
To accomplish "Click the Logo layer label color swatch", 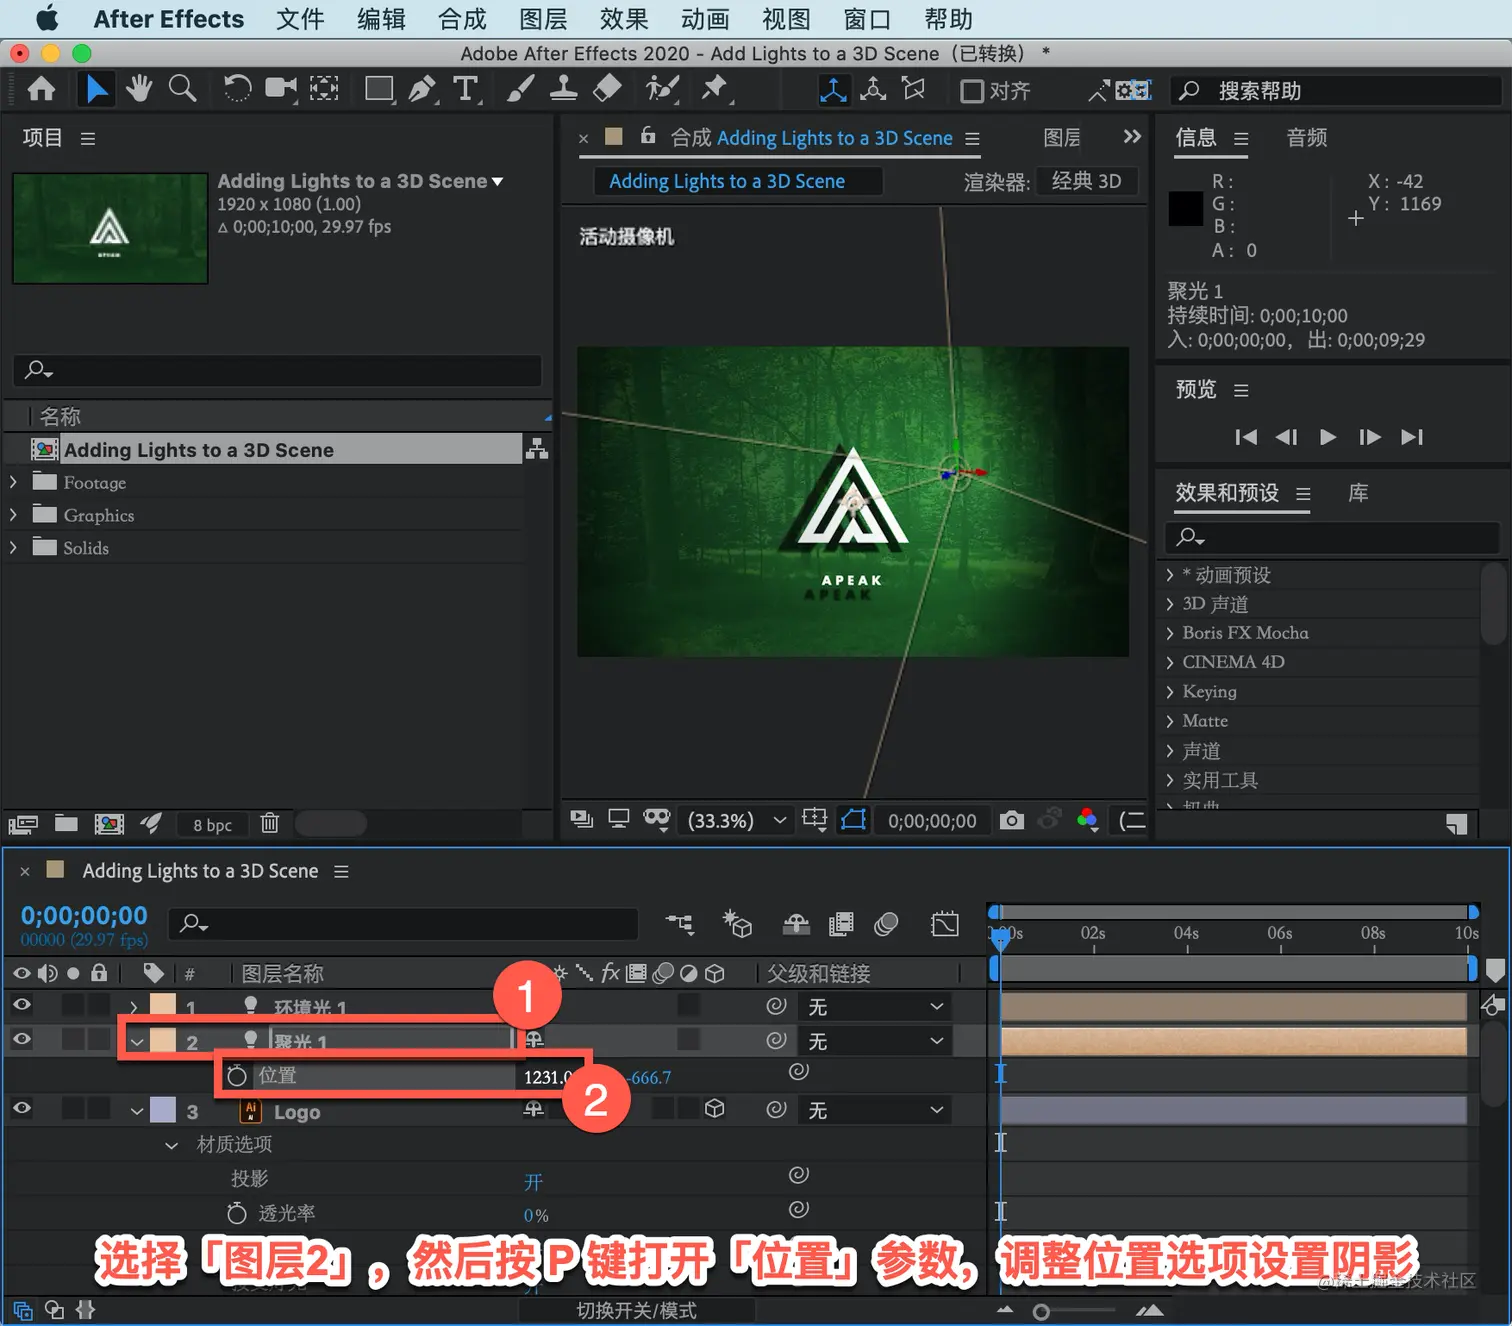I will (163, 1109).
